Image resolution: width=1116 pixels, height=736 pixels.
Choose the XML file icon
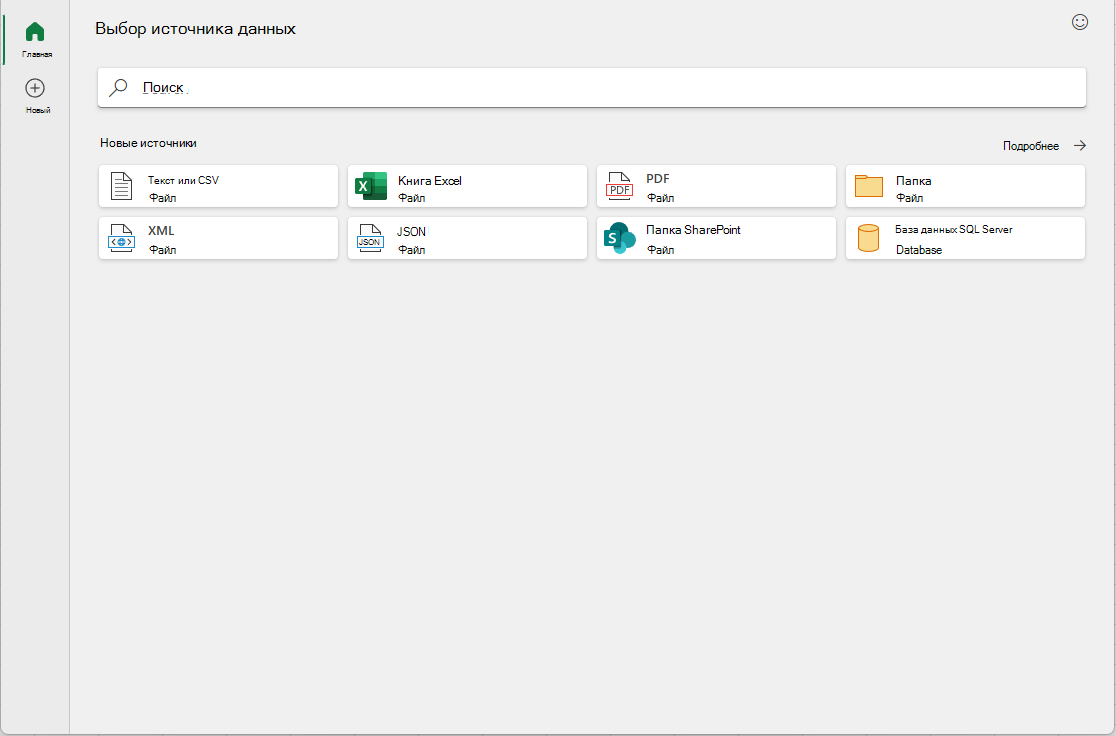(121, 238)
